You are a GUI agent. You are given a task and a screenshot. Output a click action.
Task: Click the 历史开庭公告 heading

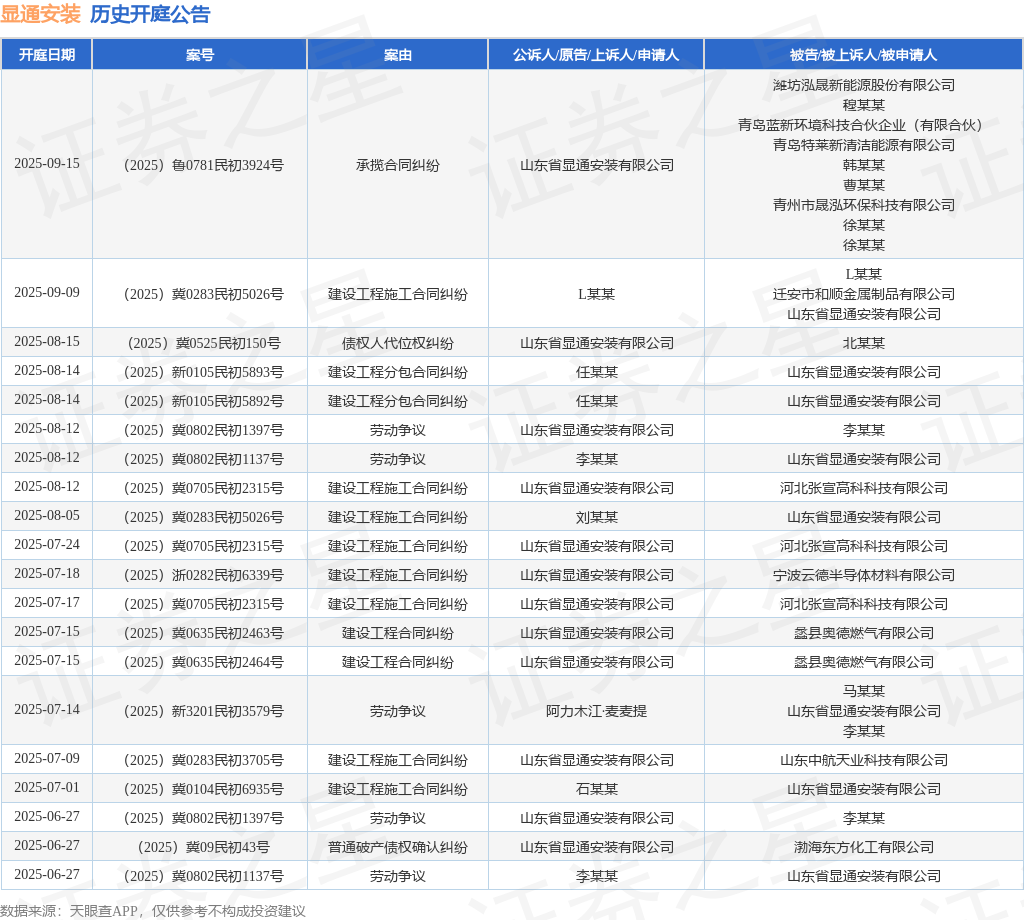point(150,14)
